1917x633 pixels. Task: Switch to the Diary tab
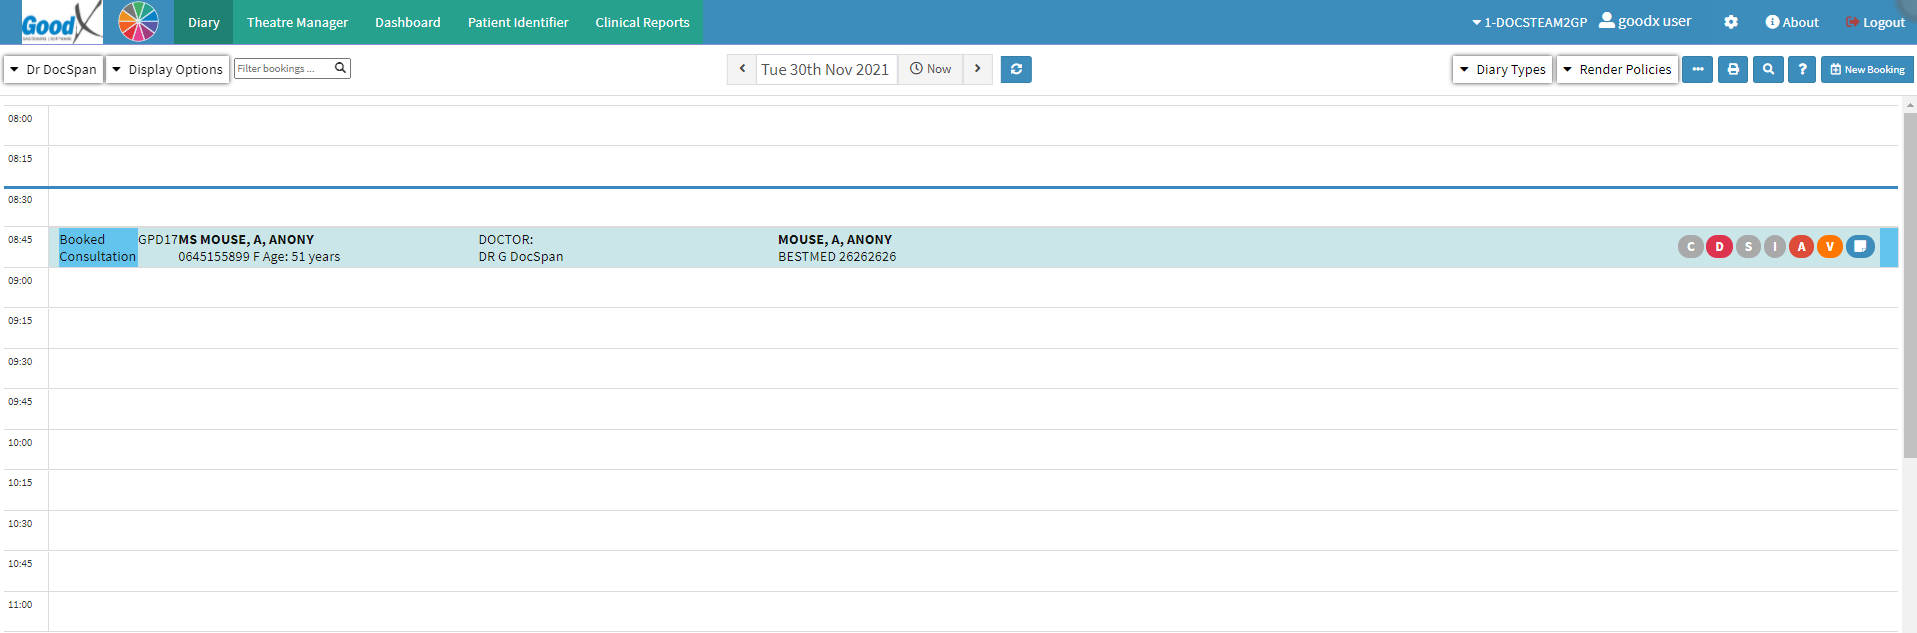point(204,22)
